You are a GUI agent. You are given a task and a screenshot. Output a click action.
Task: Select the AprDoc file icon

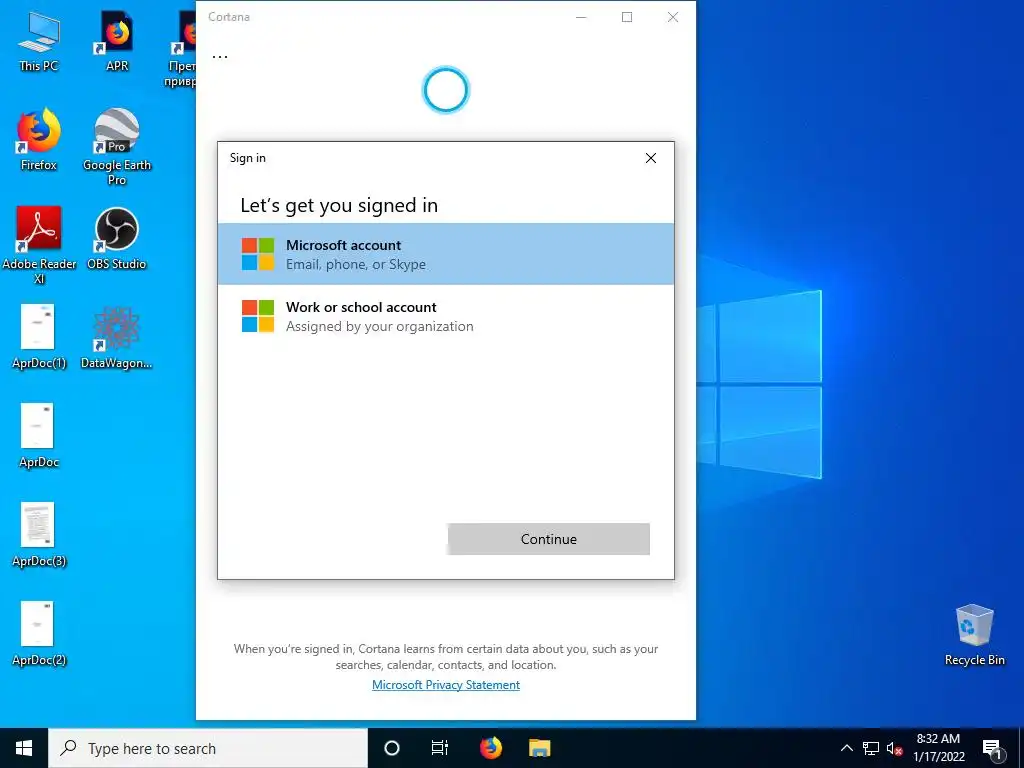coord(39,436)
